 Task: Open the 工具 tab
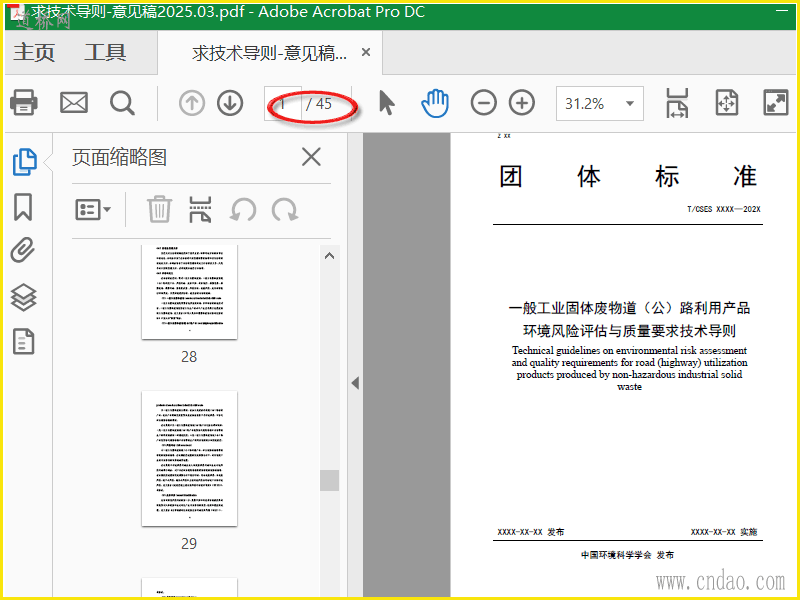(105, 52)
